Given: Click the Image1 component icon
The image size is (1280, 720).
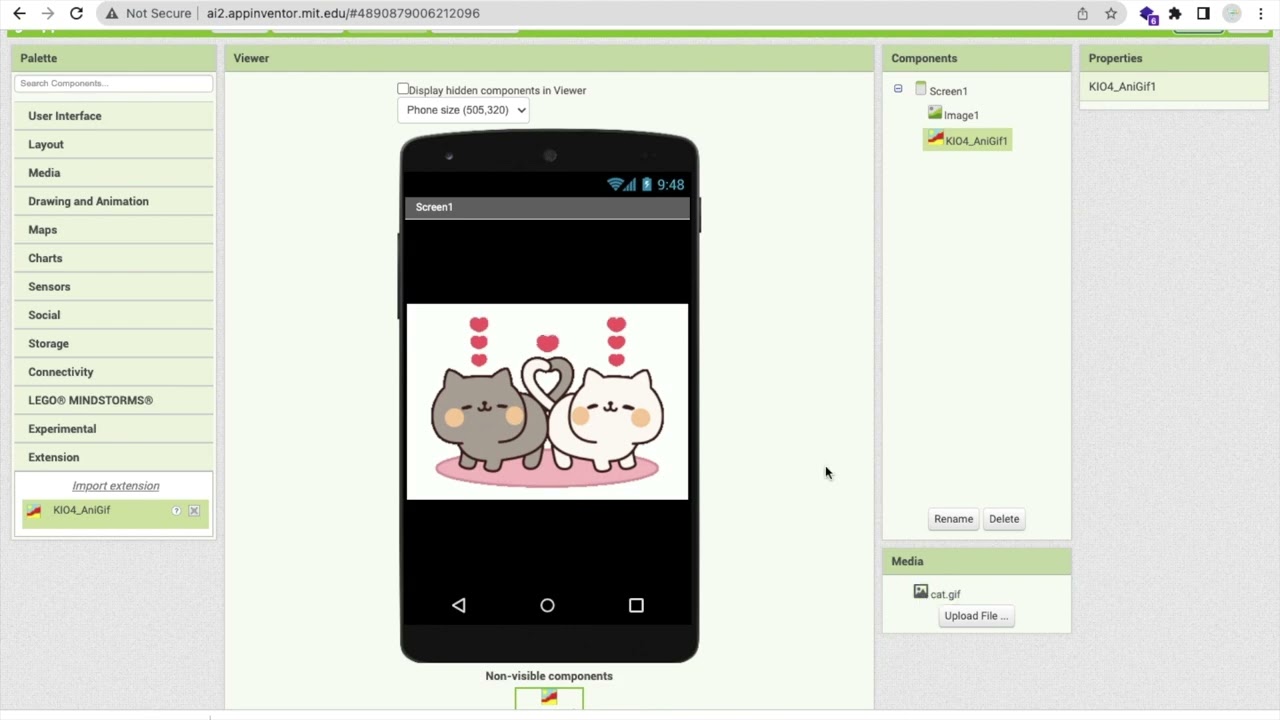Looking at the screenshot, I should click(935, 113).
